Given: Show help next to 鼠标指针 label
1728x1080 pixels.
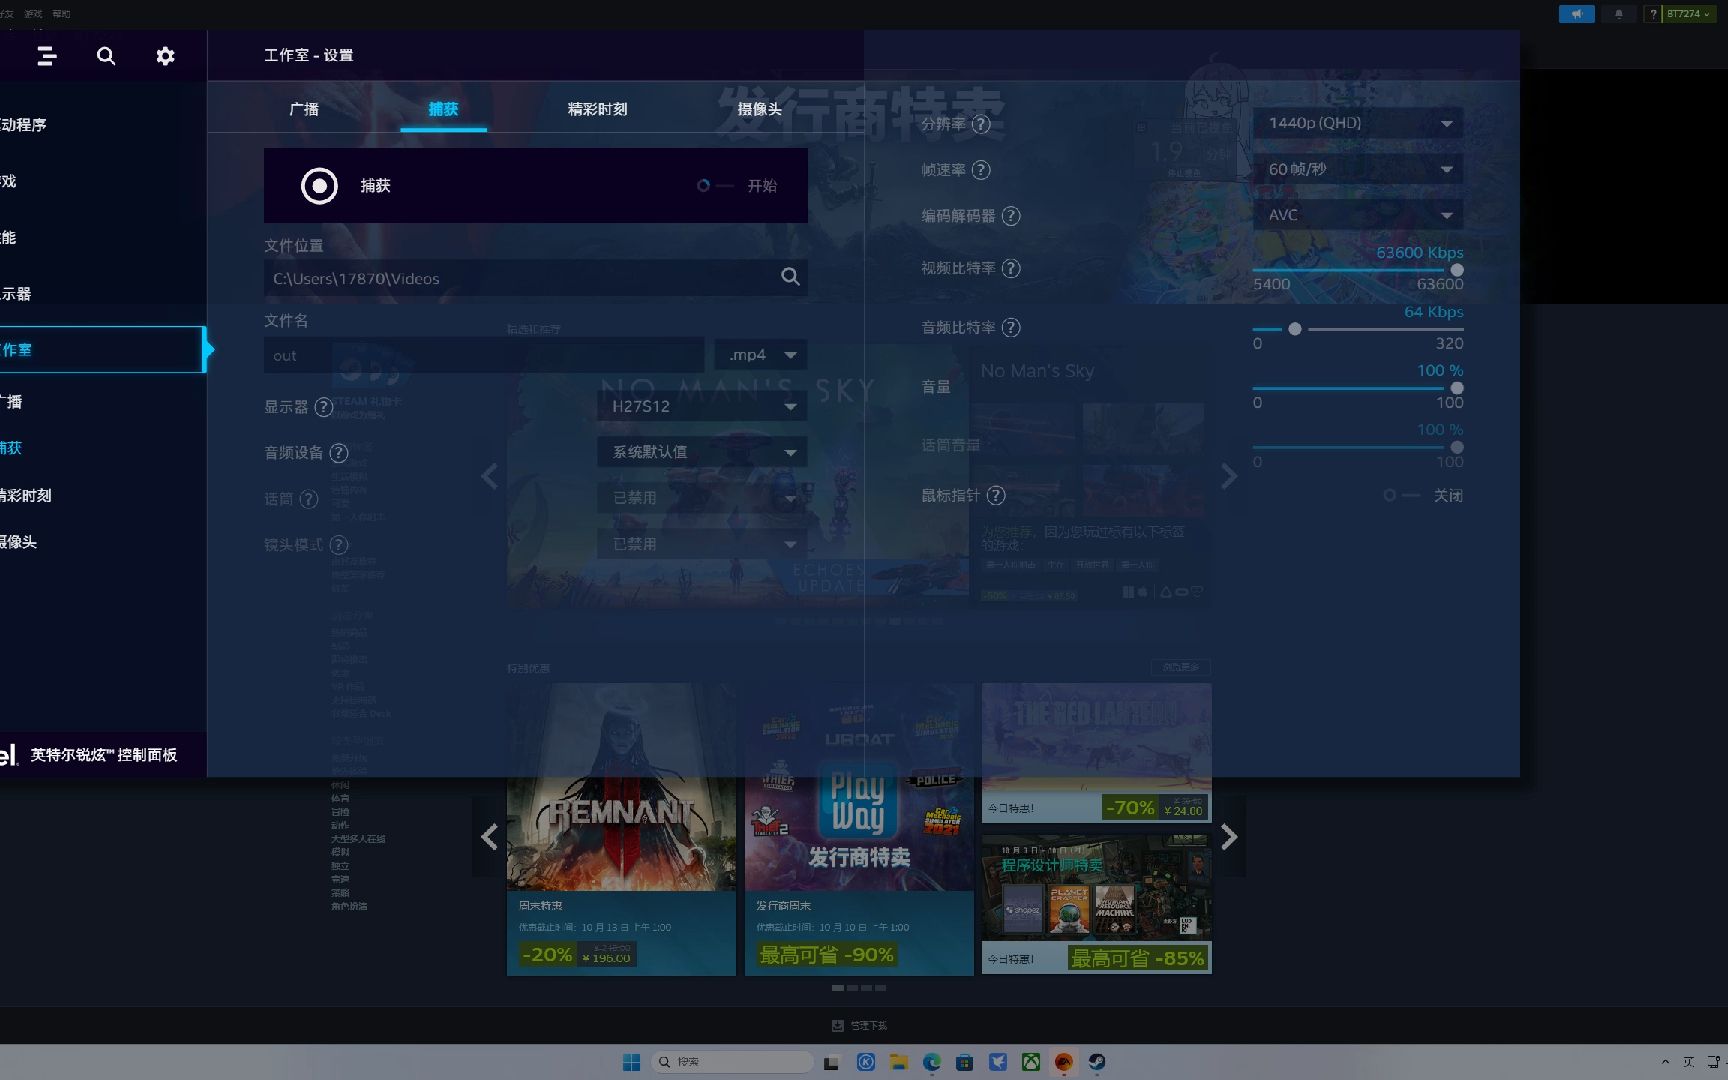Looking at the screenshot, I should [x=996, y=495].
